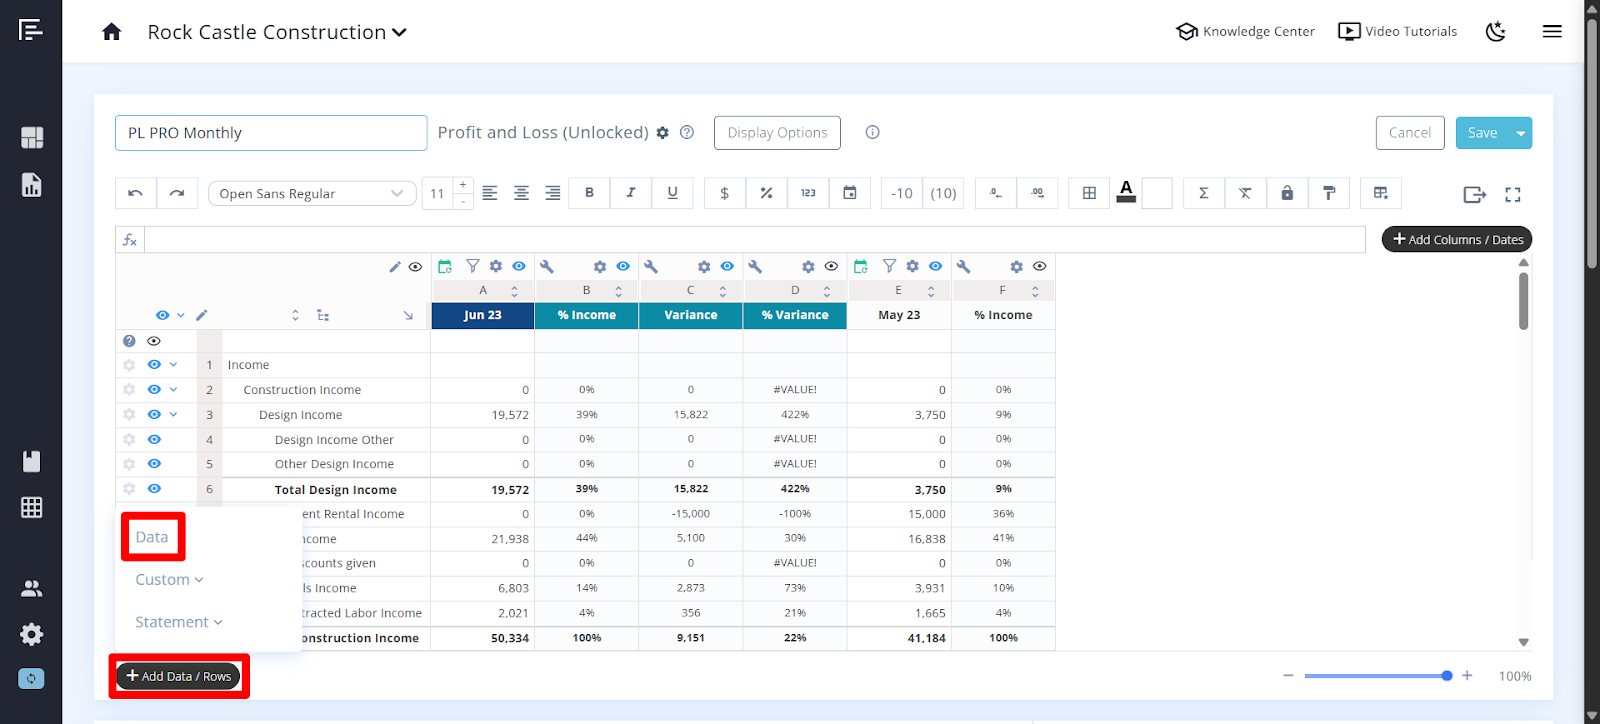Select Data from the popup menu
1600x724 pixels.
pos(152,537)
